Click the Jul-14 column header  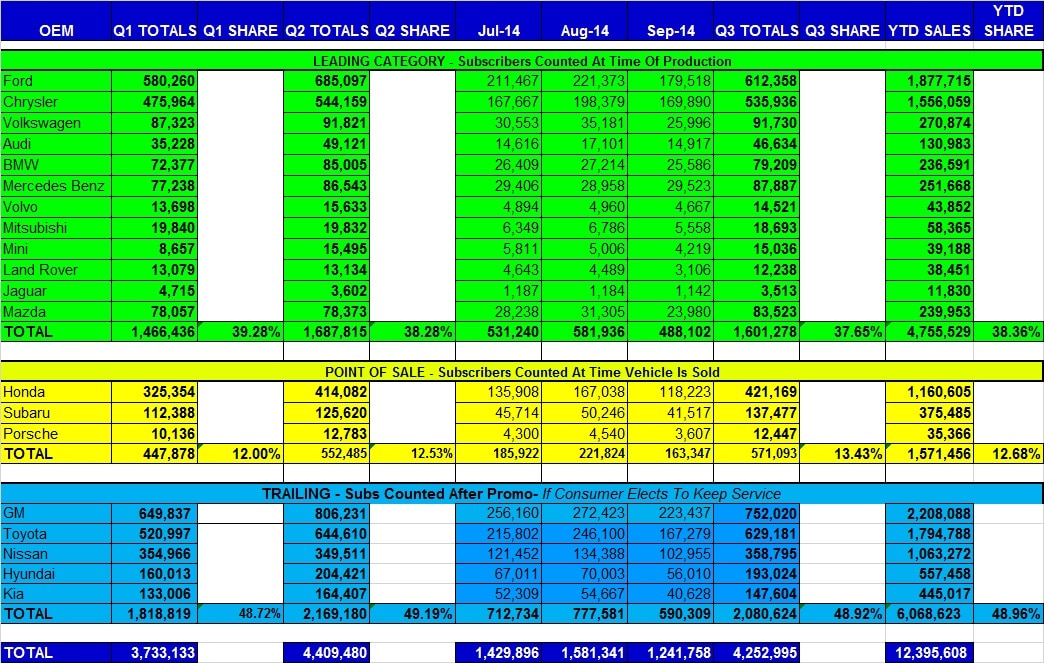point(499,22)
